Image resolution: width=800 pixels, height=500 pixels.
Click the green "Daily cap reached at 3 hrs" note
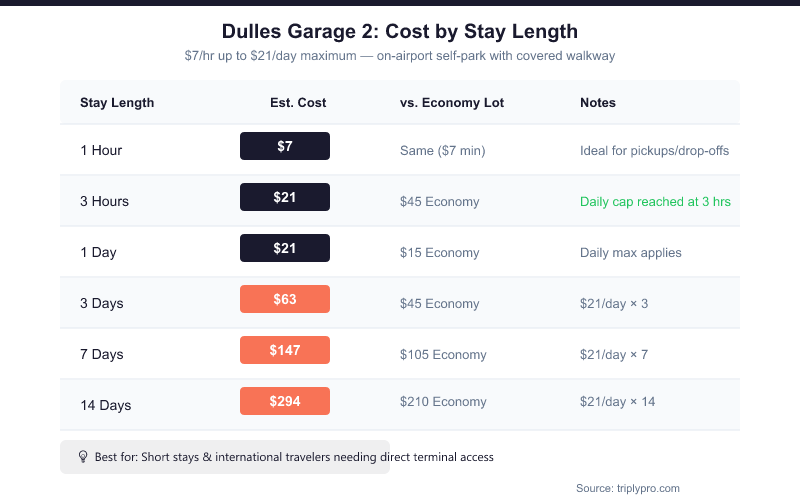coord(655,201)
